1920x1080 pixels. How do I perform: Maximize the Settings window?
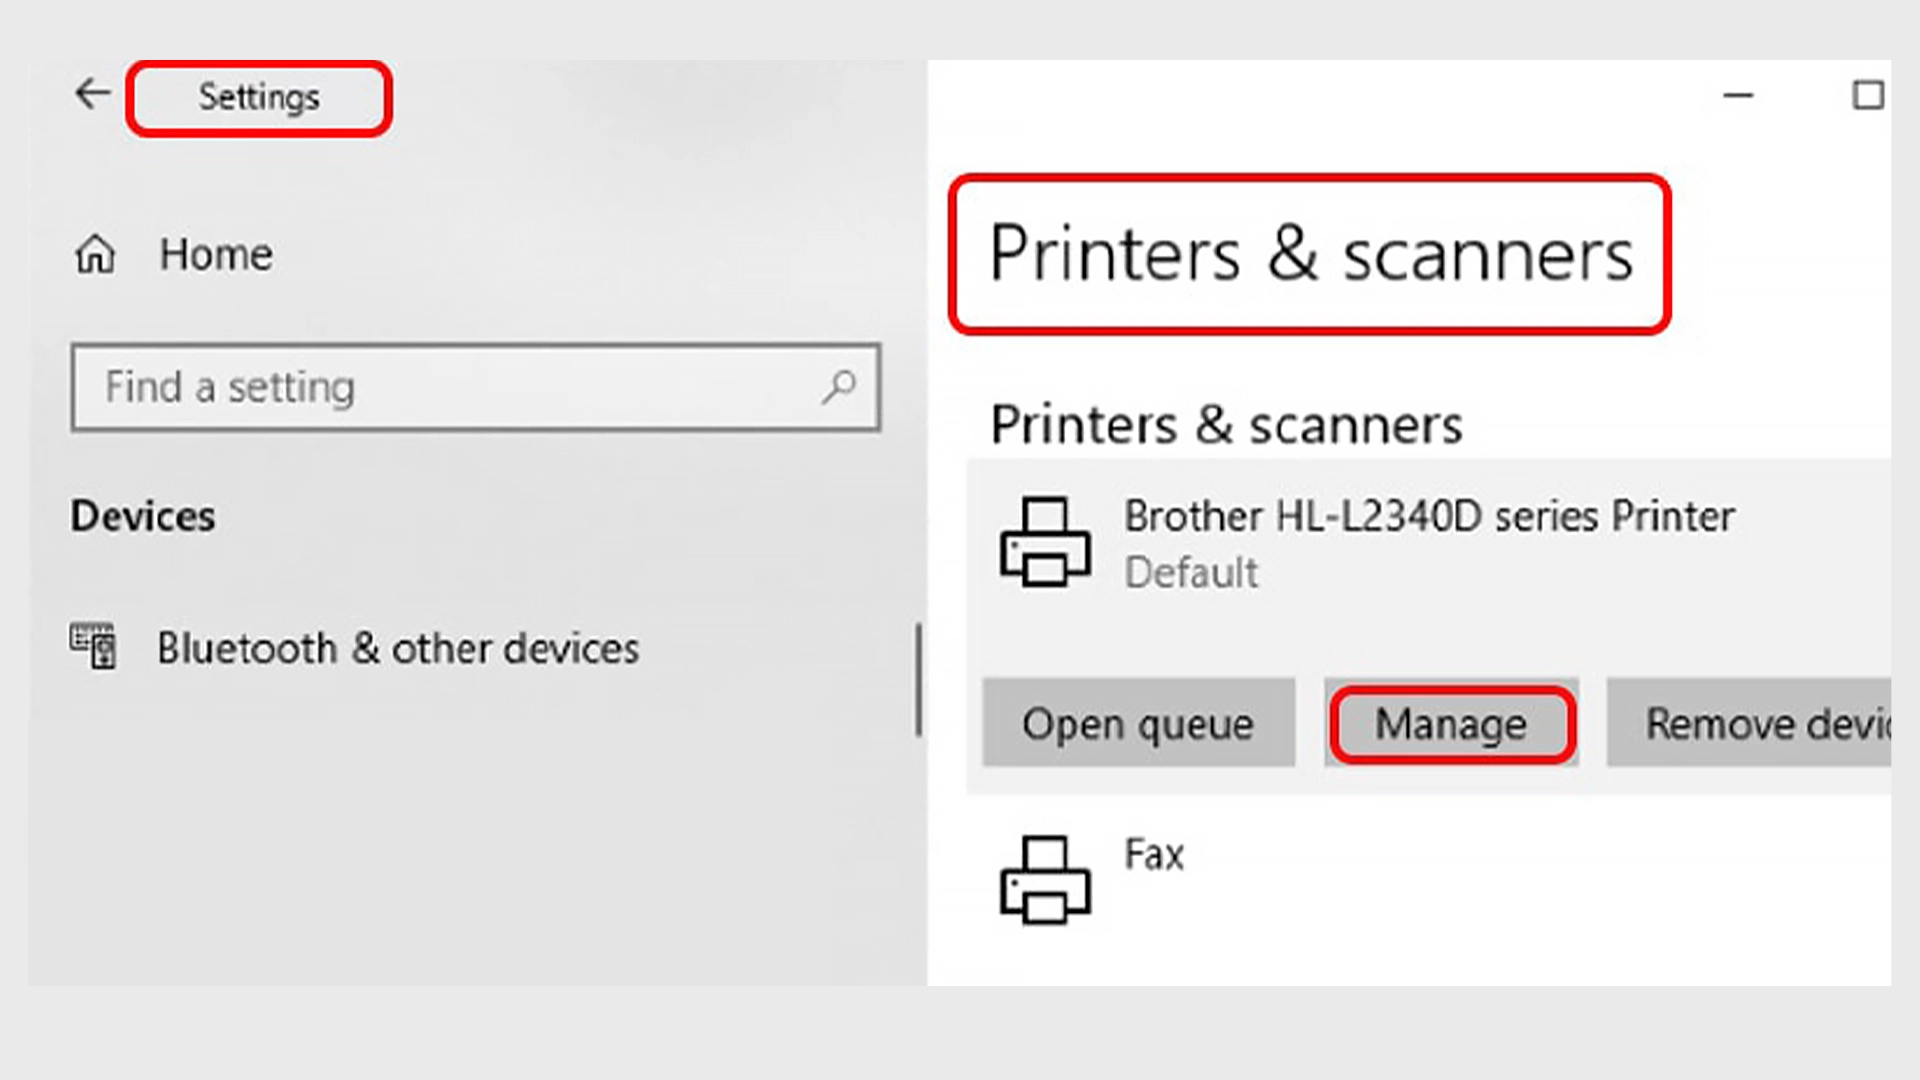[1867, 96]
